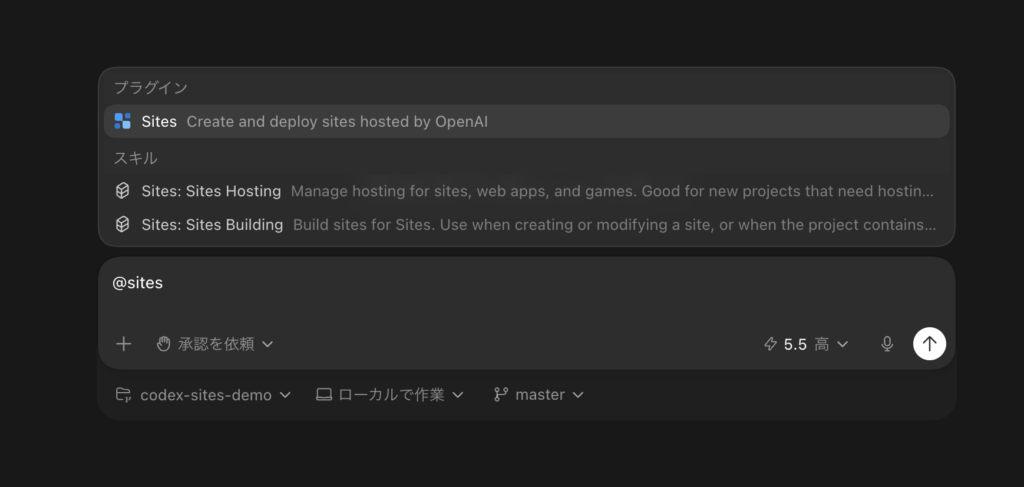Viewport: 1024px width, 487px height.
Task: Click the folder icon beside codex-sites-demo
Action: pos(123,394)
